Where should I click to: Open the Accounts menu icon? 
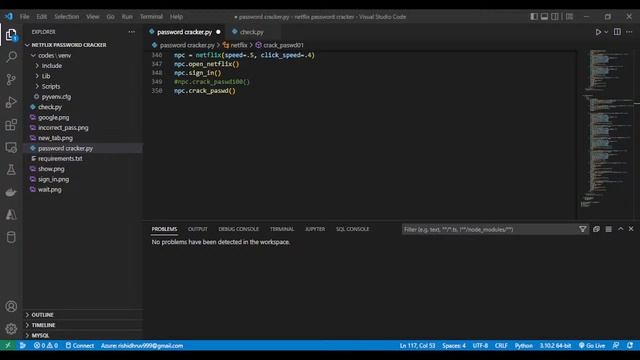(x=11, y=306)
